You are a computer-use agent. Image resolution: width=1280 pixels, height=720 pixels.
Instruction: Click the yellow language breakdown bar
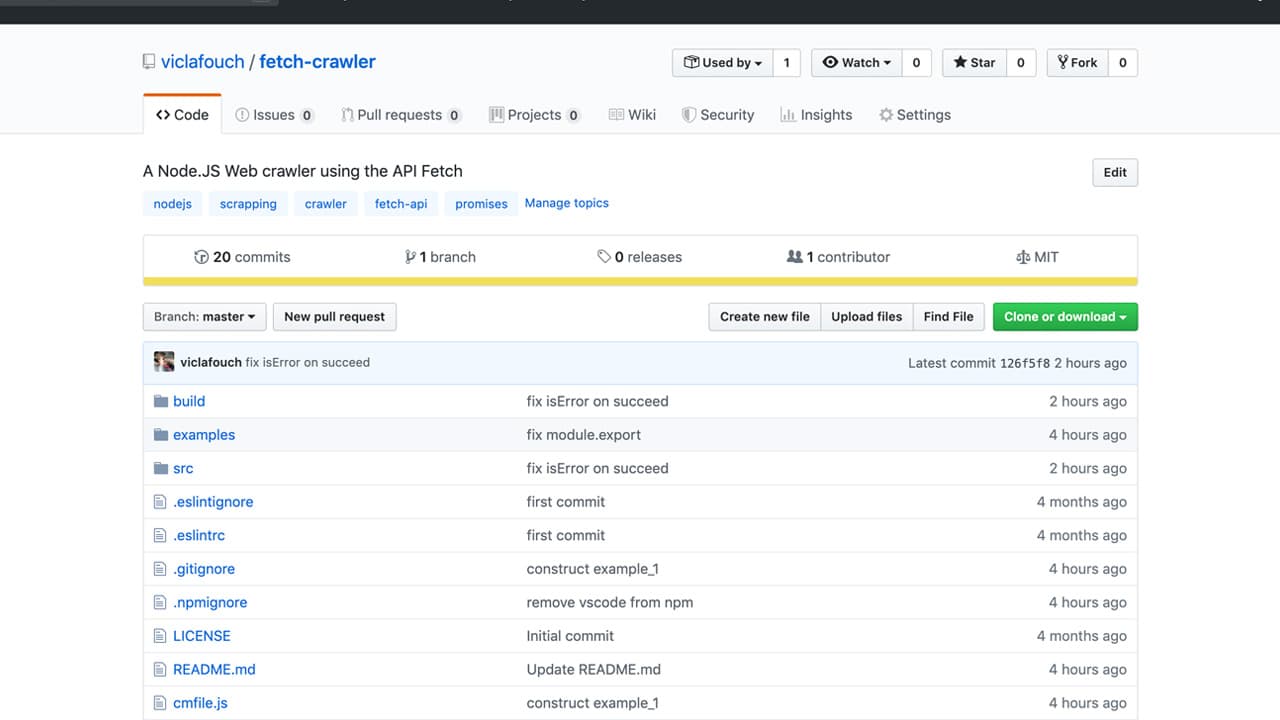[x=640, y=281]
